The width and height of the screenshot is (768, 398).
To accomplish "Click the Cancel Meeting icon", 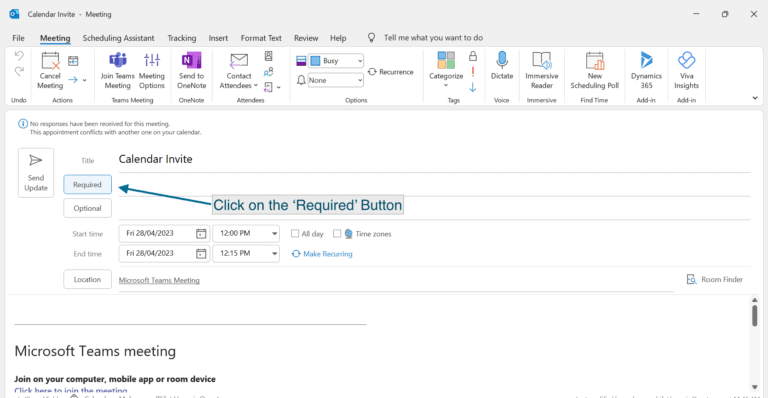I will [x=50, y=71].
